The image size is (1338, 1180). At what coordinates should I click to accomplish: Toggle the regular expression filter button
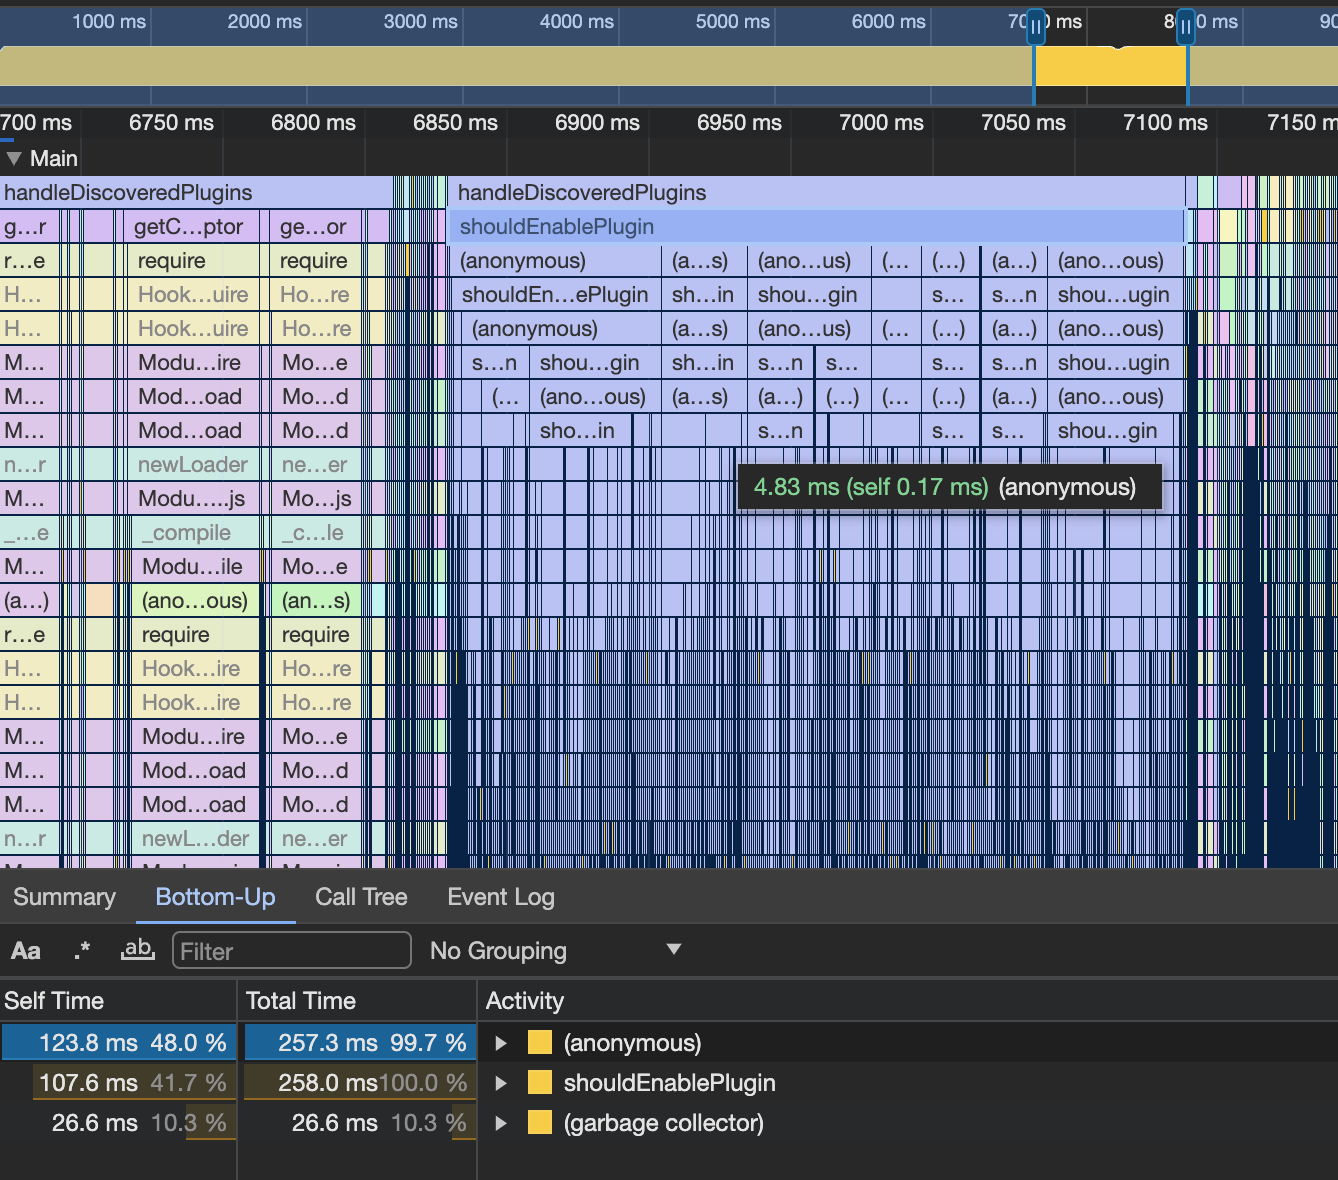pyautogui.click(x=82, y=951)
